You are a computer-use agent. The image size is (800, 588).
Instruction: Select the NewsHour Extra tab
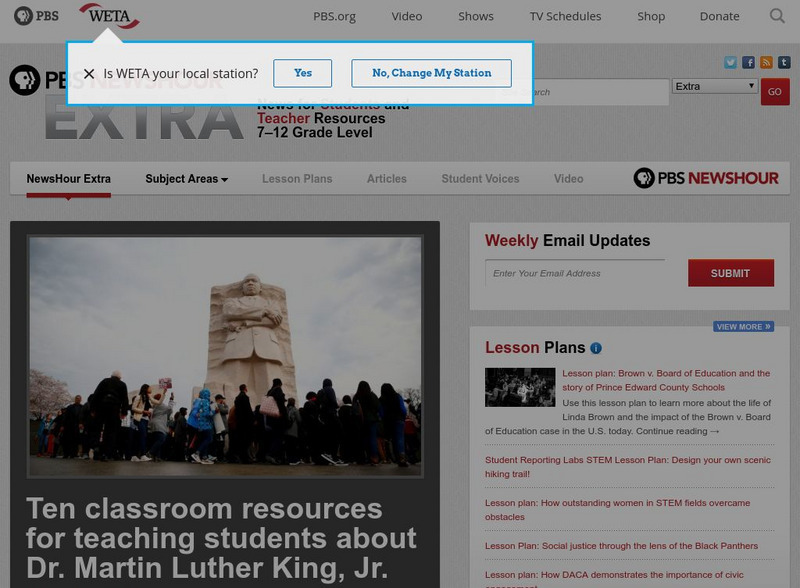coord(68,179)
